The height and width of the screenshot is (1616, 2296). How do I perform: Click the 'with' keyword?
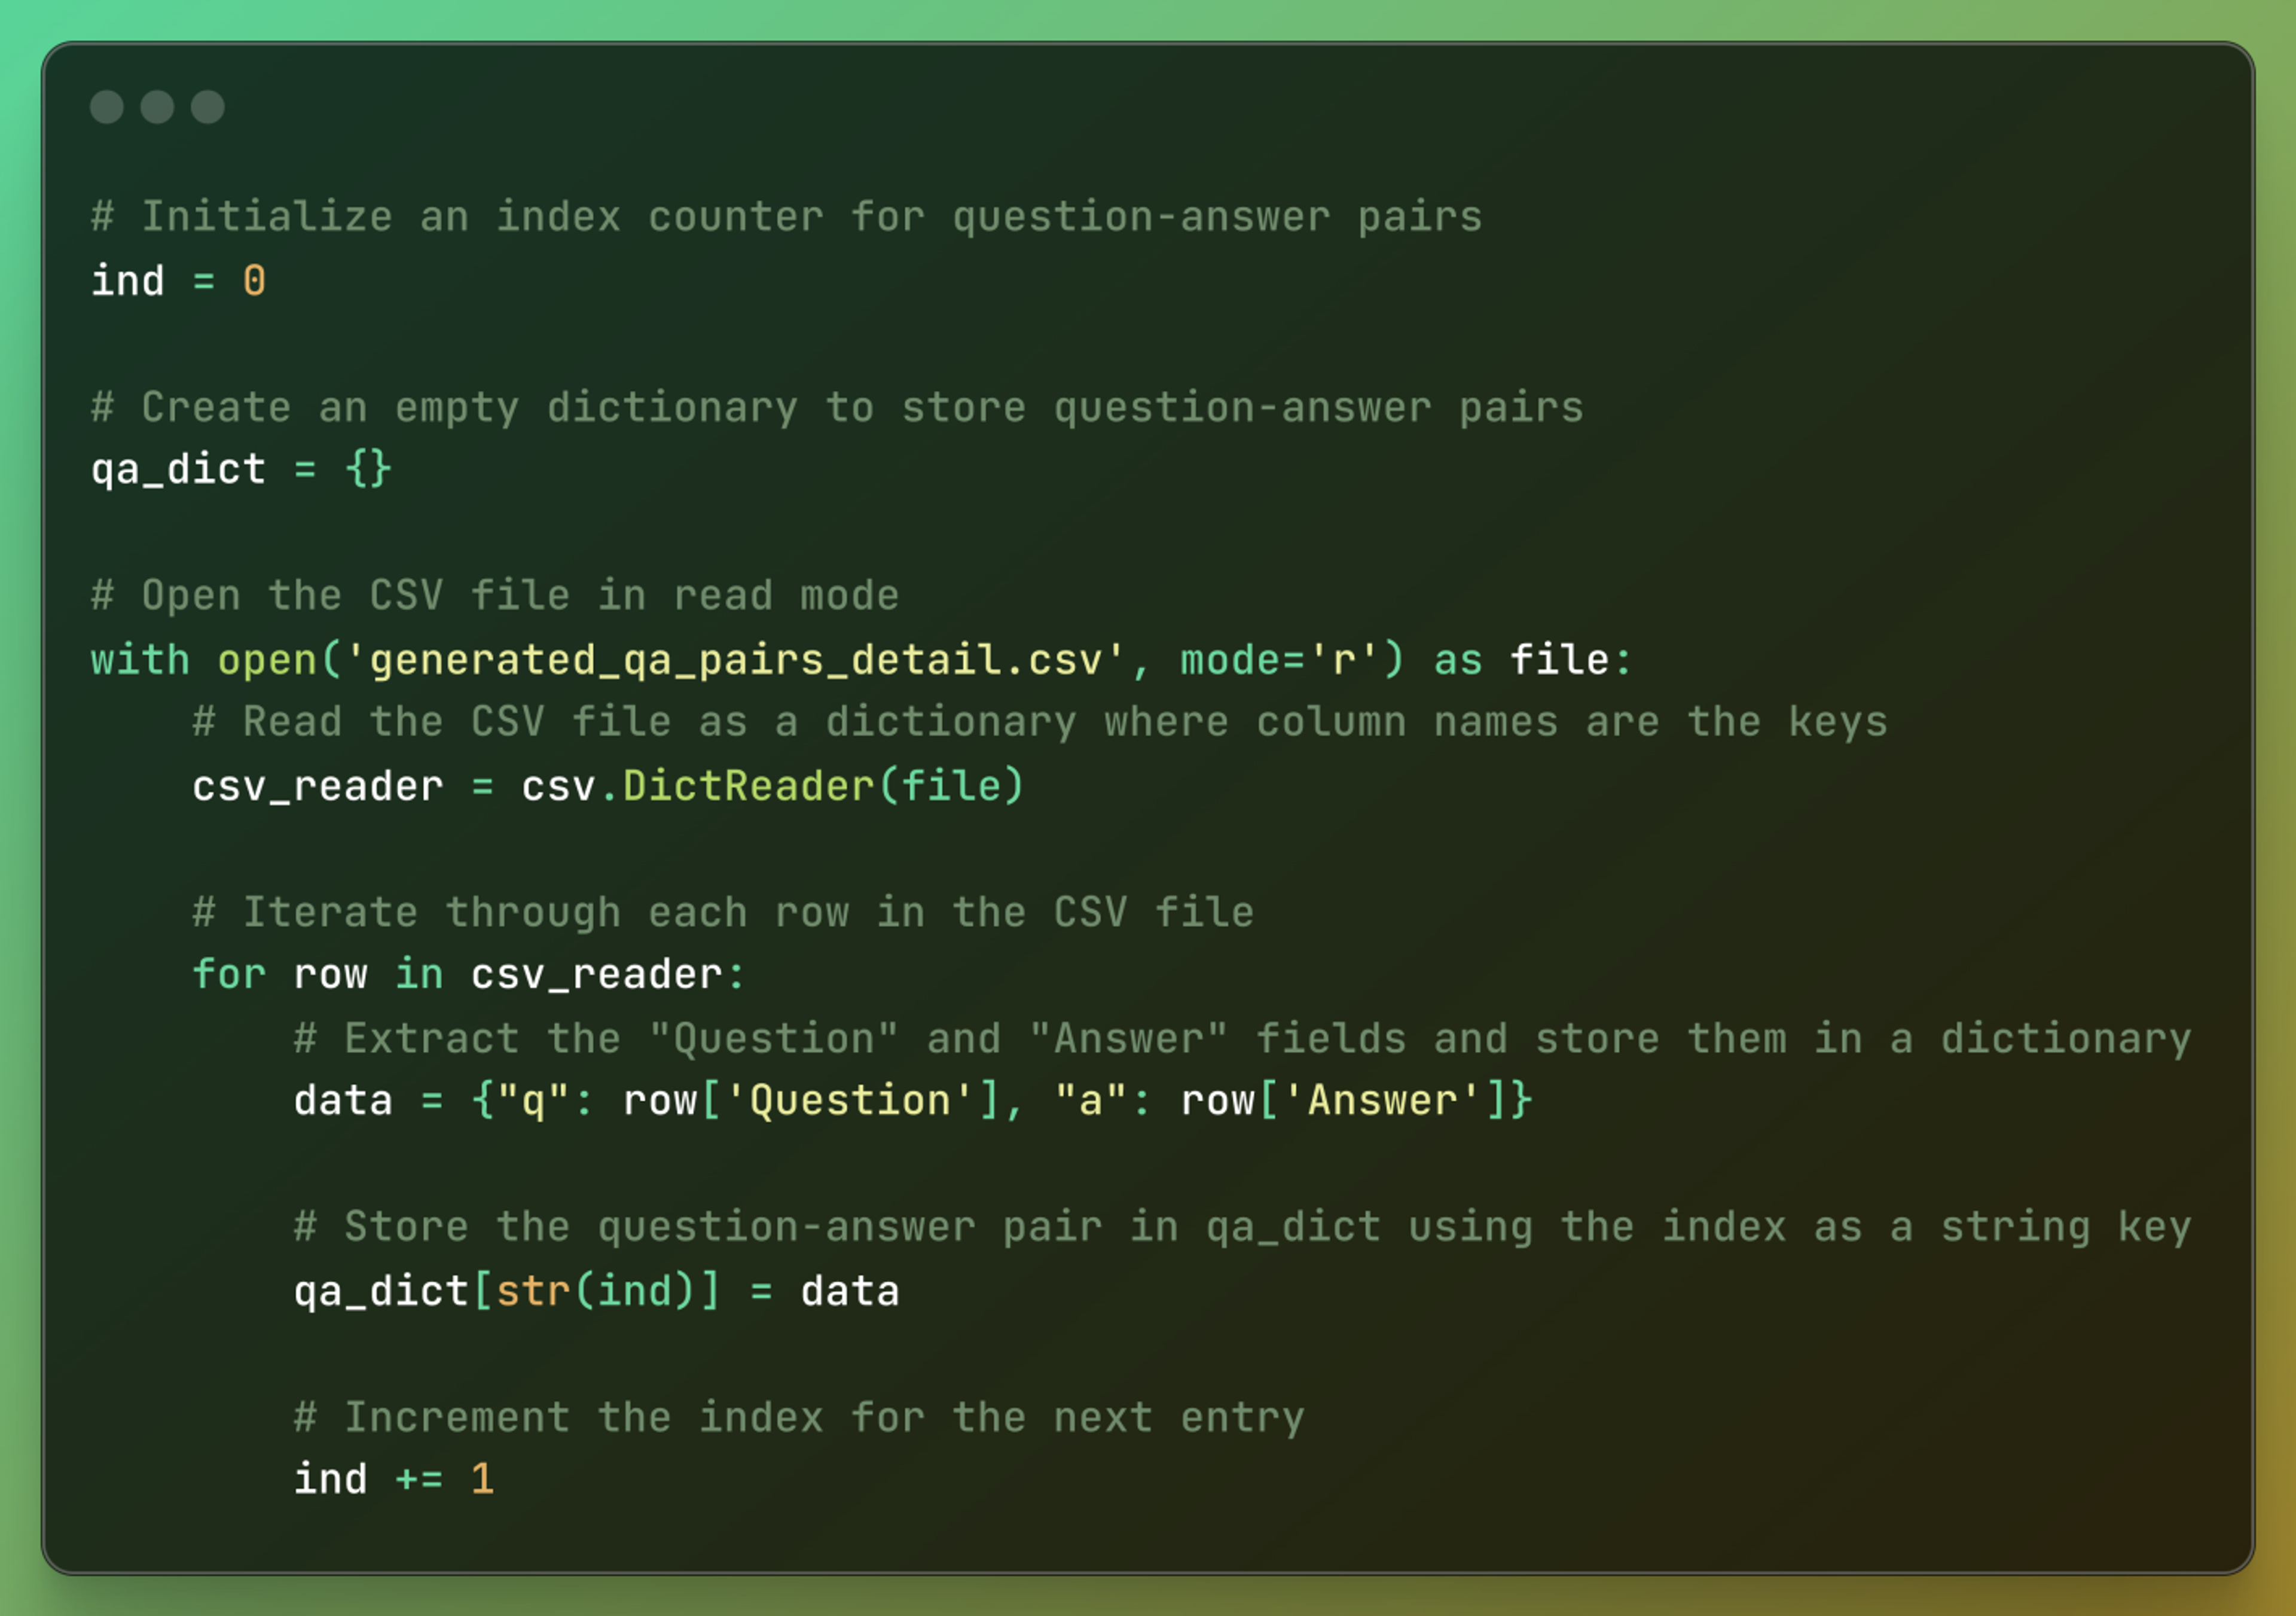[140, 660]
